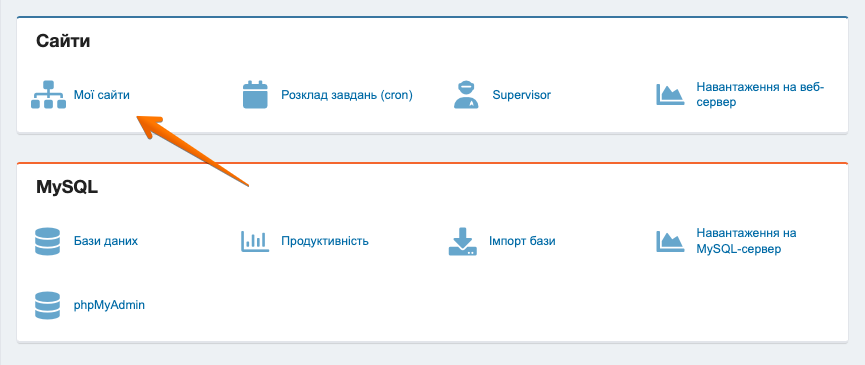Open the Мої сайти link

click(x=102, y=95)
